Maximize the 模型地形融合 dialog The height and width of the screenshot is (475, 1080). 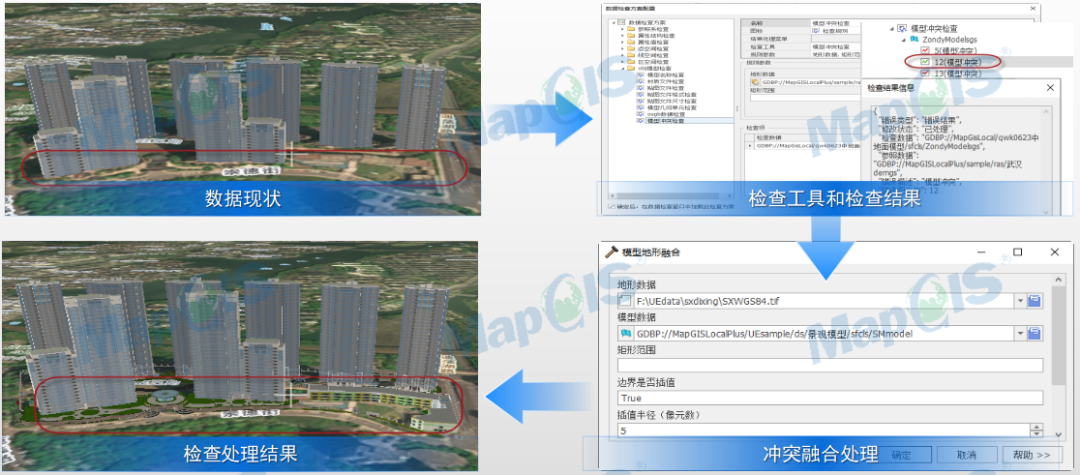[x=1017, y=252]
